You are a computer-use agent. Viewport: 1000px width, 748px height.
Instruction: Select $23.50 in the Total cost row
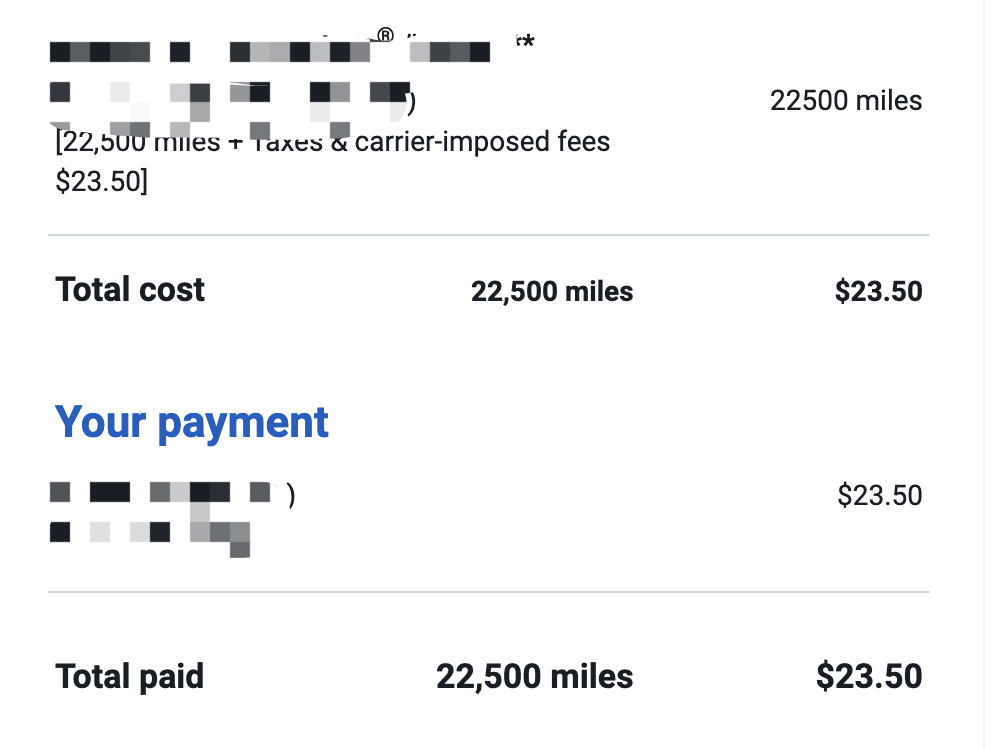pos(879,291)
